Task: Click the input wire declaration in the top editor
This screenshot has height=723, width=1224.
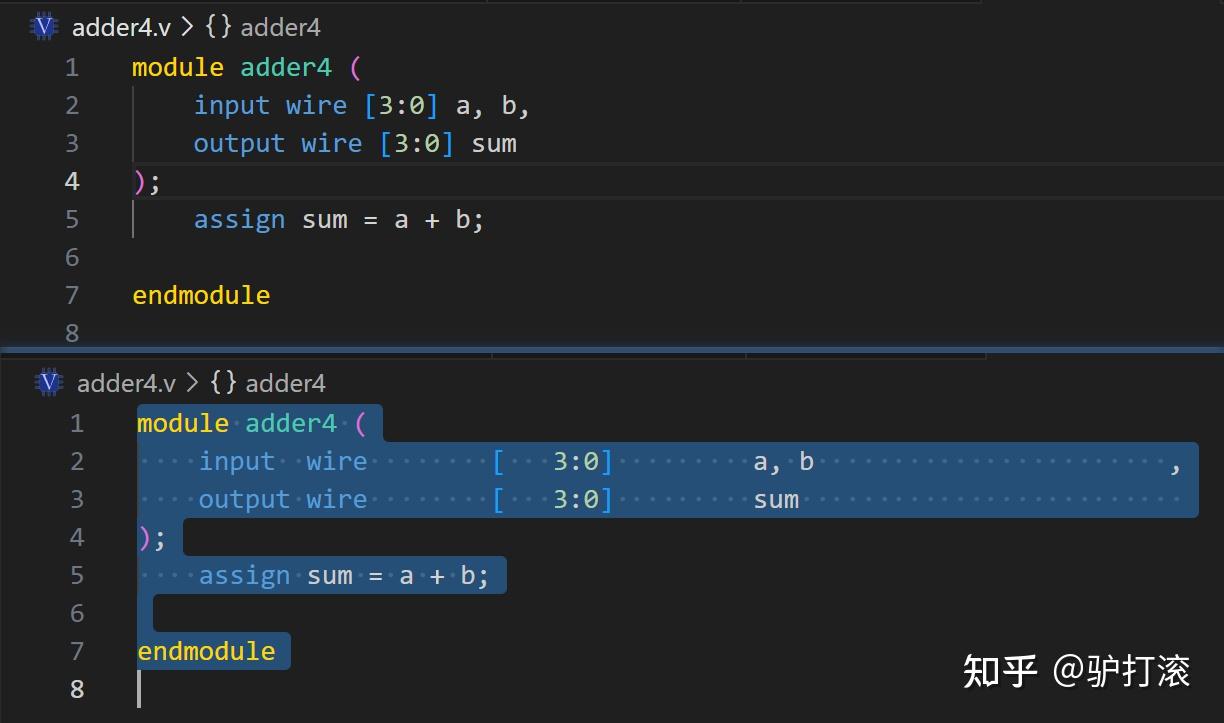Action: [271, 105]
